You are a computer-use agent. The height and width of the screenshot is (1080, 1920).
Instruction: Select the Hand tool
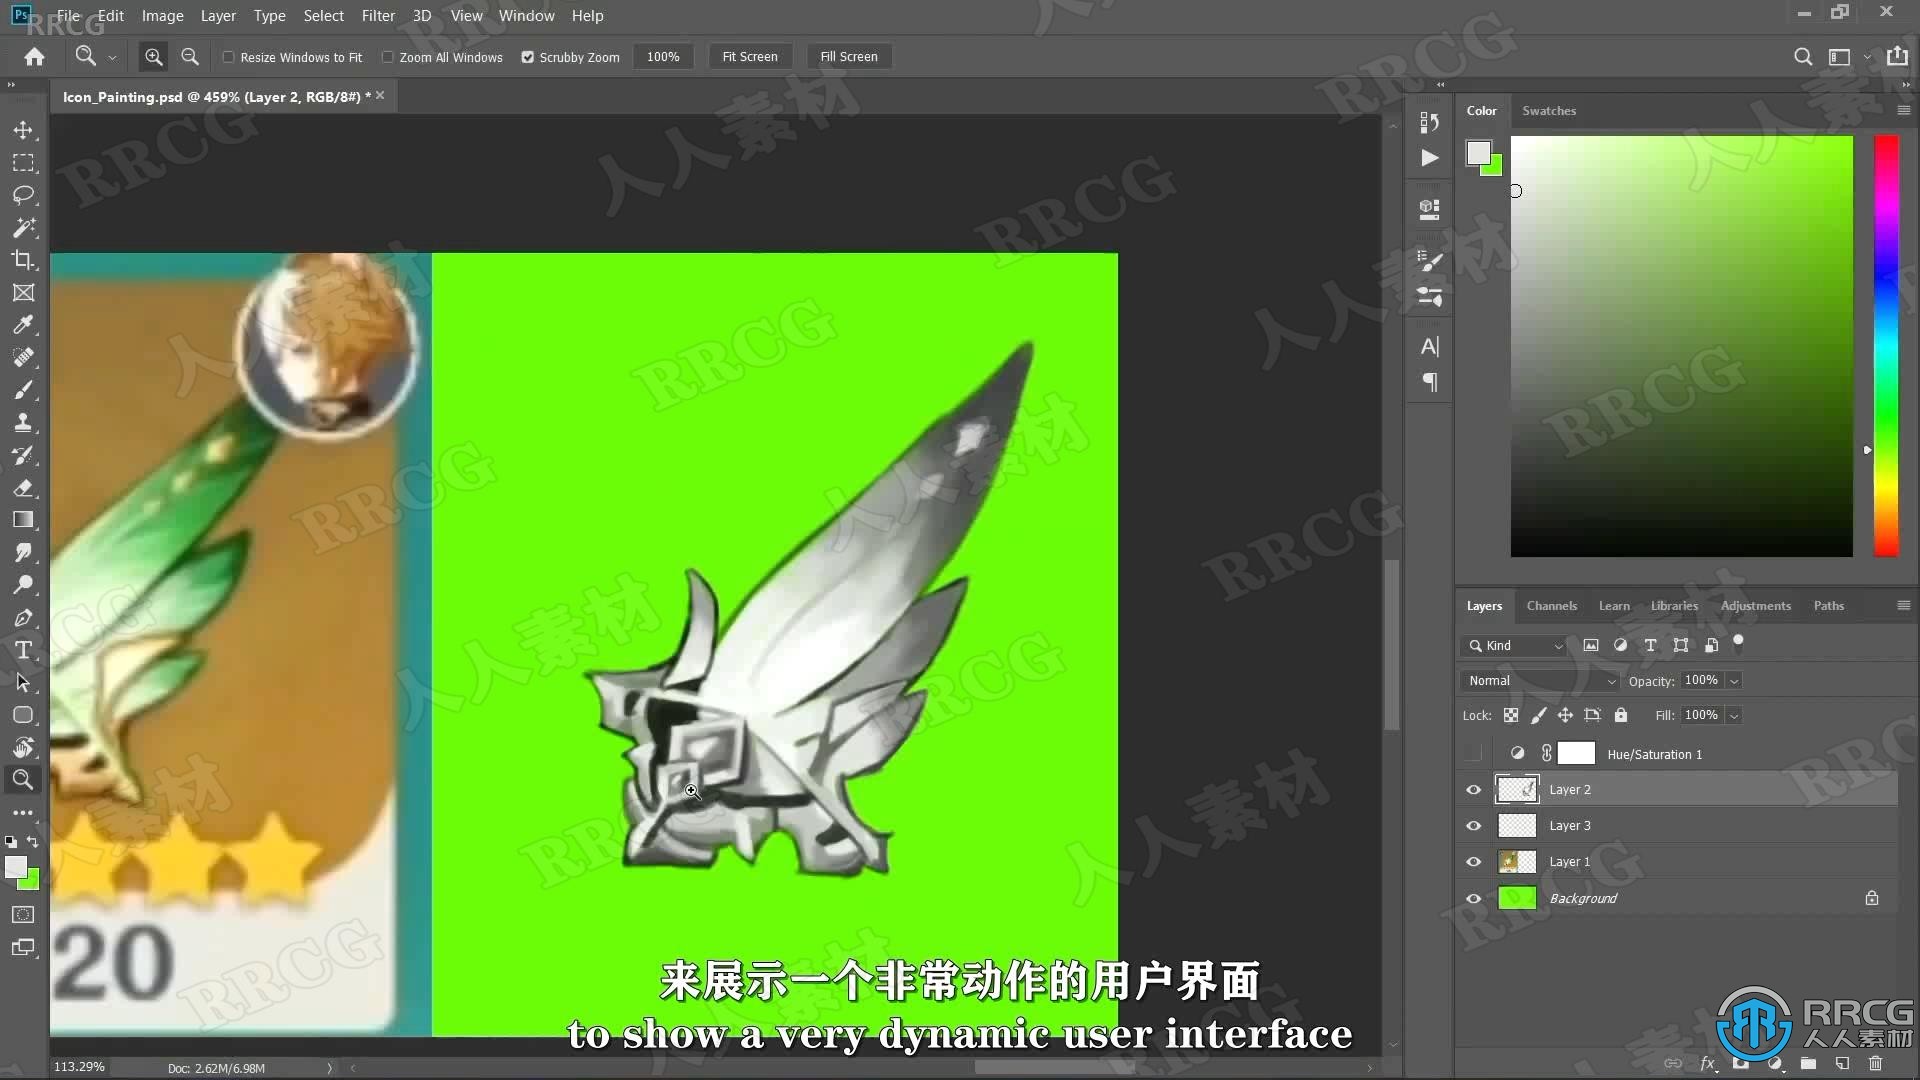click(x=23, y=747)
